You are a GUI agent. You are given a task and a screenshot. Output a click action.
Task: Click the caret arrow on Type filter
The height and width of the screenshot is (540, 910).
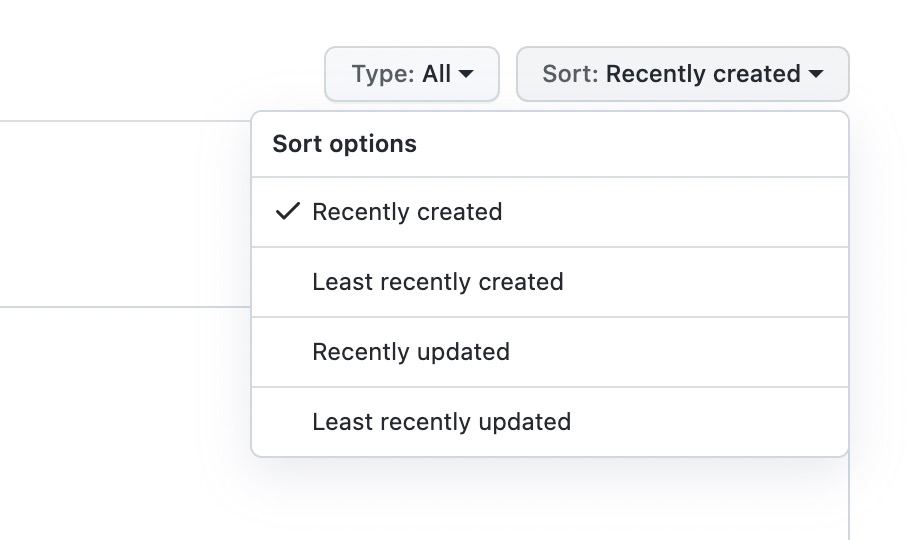(466, 74)
